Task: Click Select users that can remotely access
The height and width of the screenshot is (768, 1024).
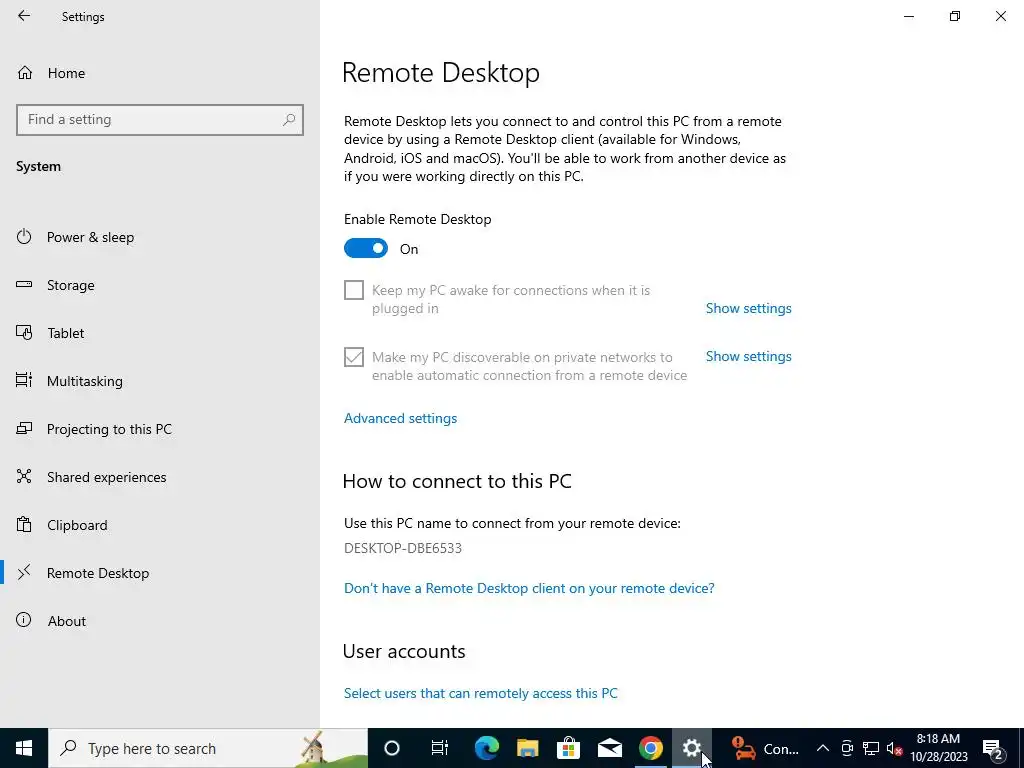Action: pos(481,693)
